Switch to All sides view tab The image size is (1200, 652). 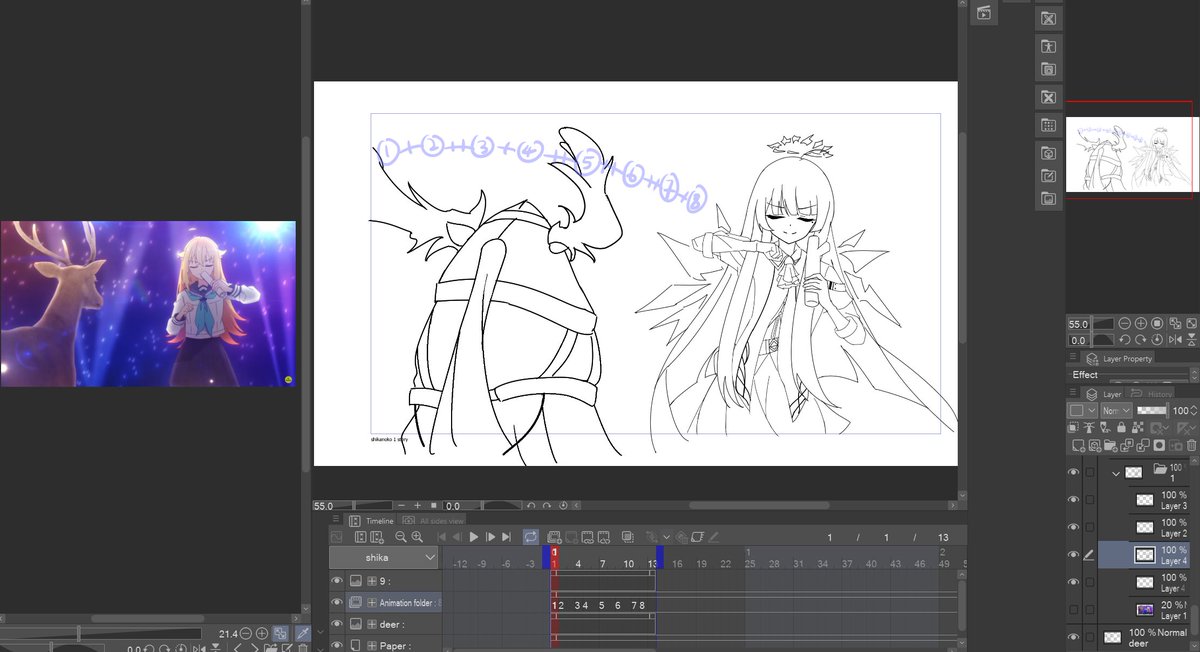click(x=433, y=521)
